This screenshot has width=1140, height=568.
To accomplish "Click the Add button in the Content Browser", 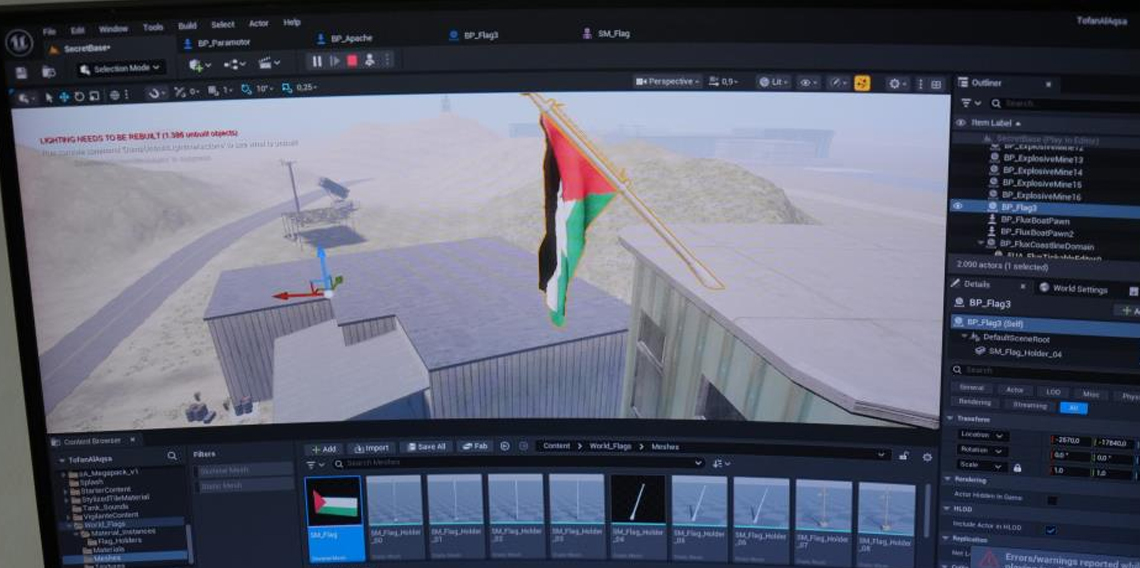I will (324, 449).
